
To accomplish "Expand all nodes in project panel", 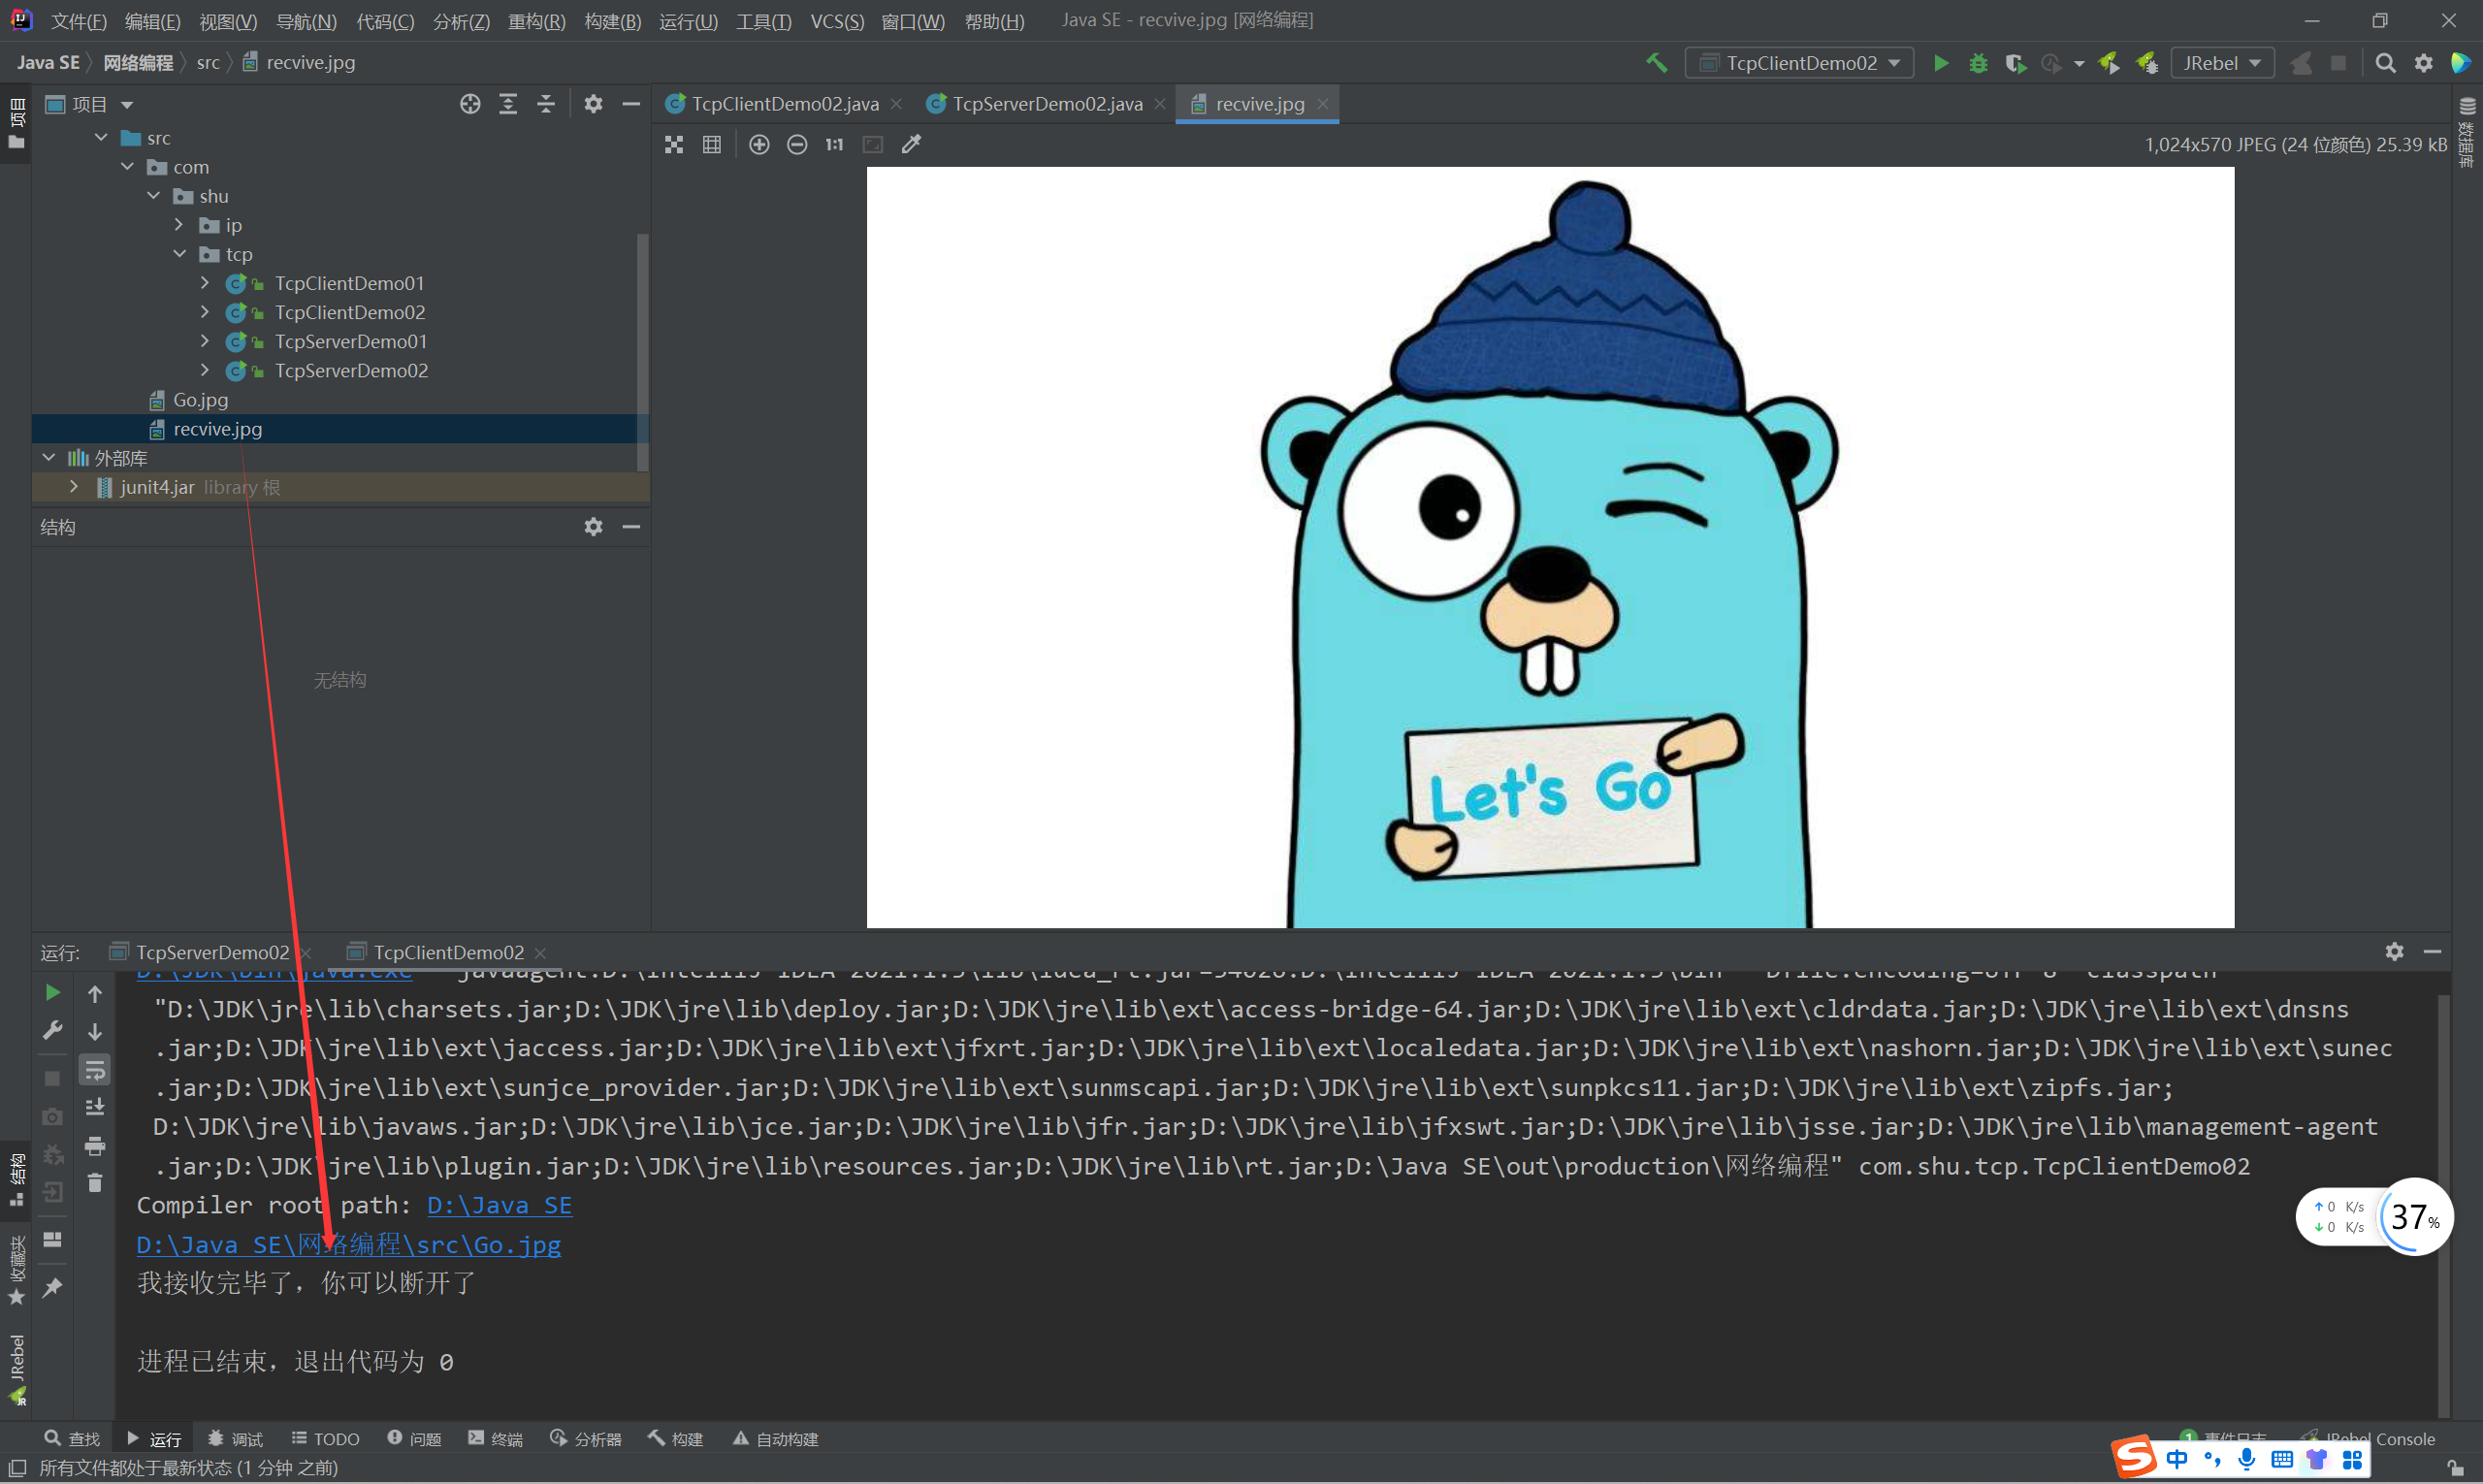I will [x=508, y=104].
